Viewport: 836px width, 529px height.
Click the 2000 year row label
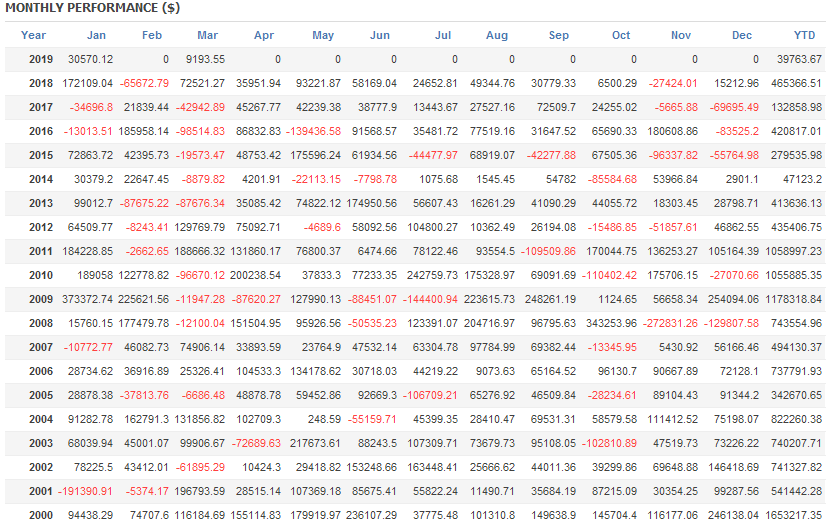click(41, 515)
